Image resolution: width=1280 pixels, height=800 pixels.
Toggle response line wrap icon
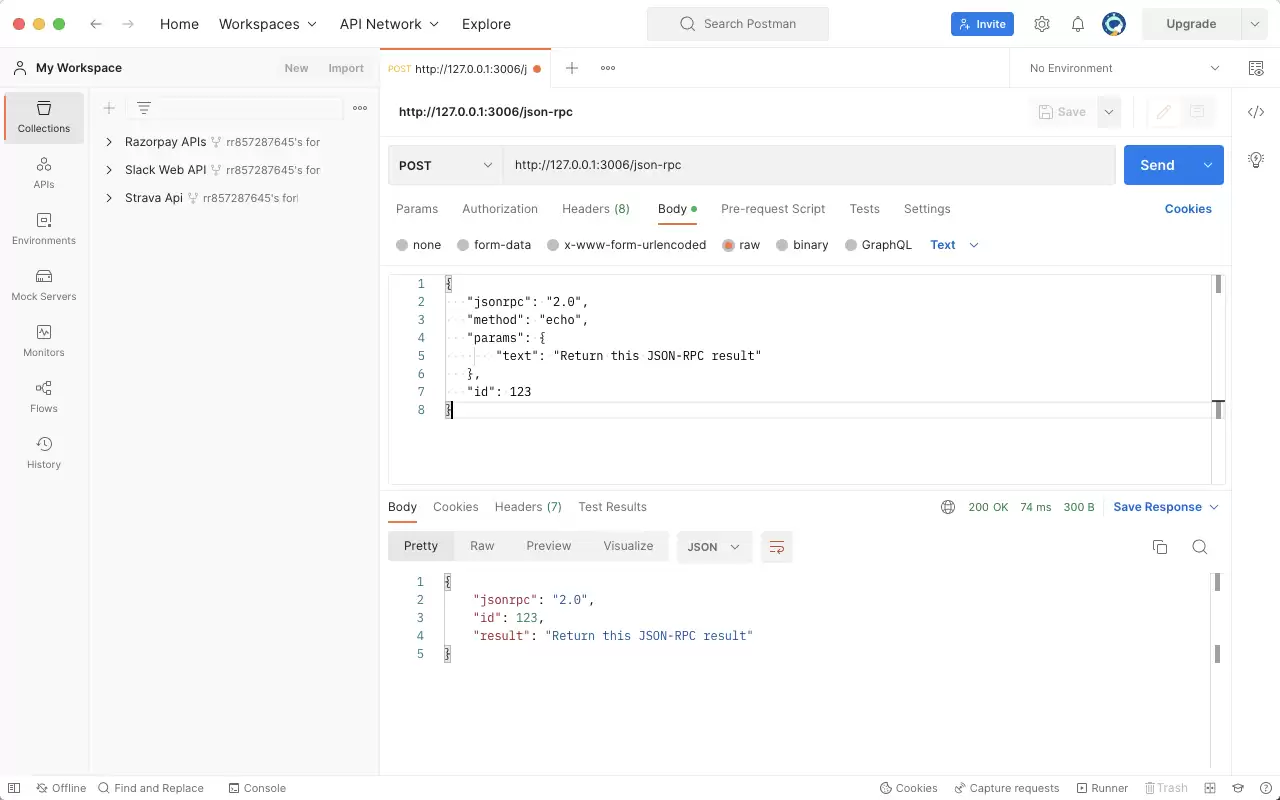coord(776,547)
